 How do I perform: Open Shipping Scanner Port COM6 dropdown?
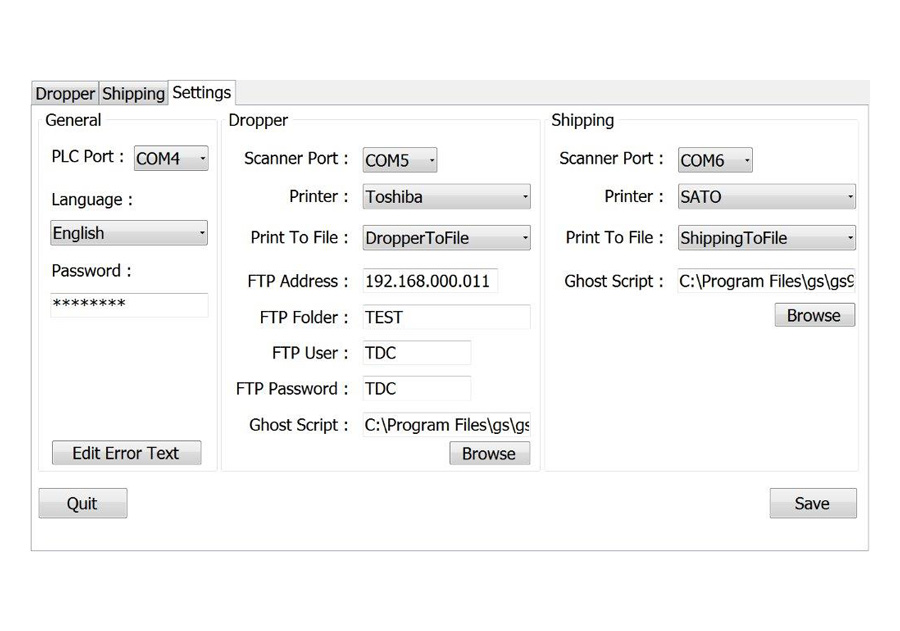pos(714,160)
